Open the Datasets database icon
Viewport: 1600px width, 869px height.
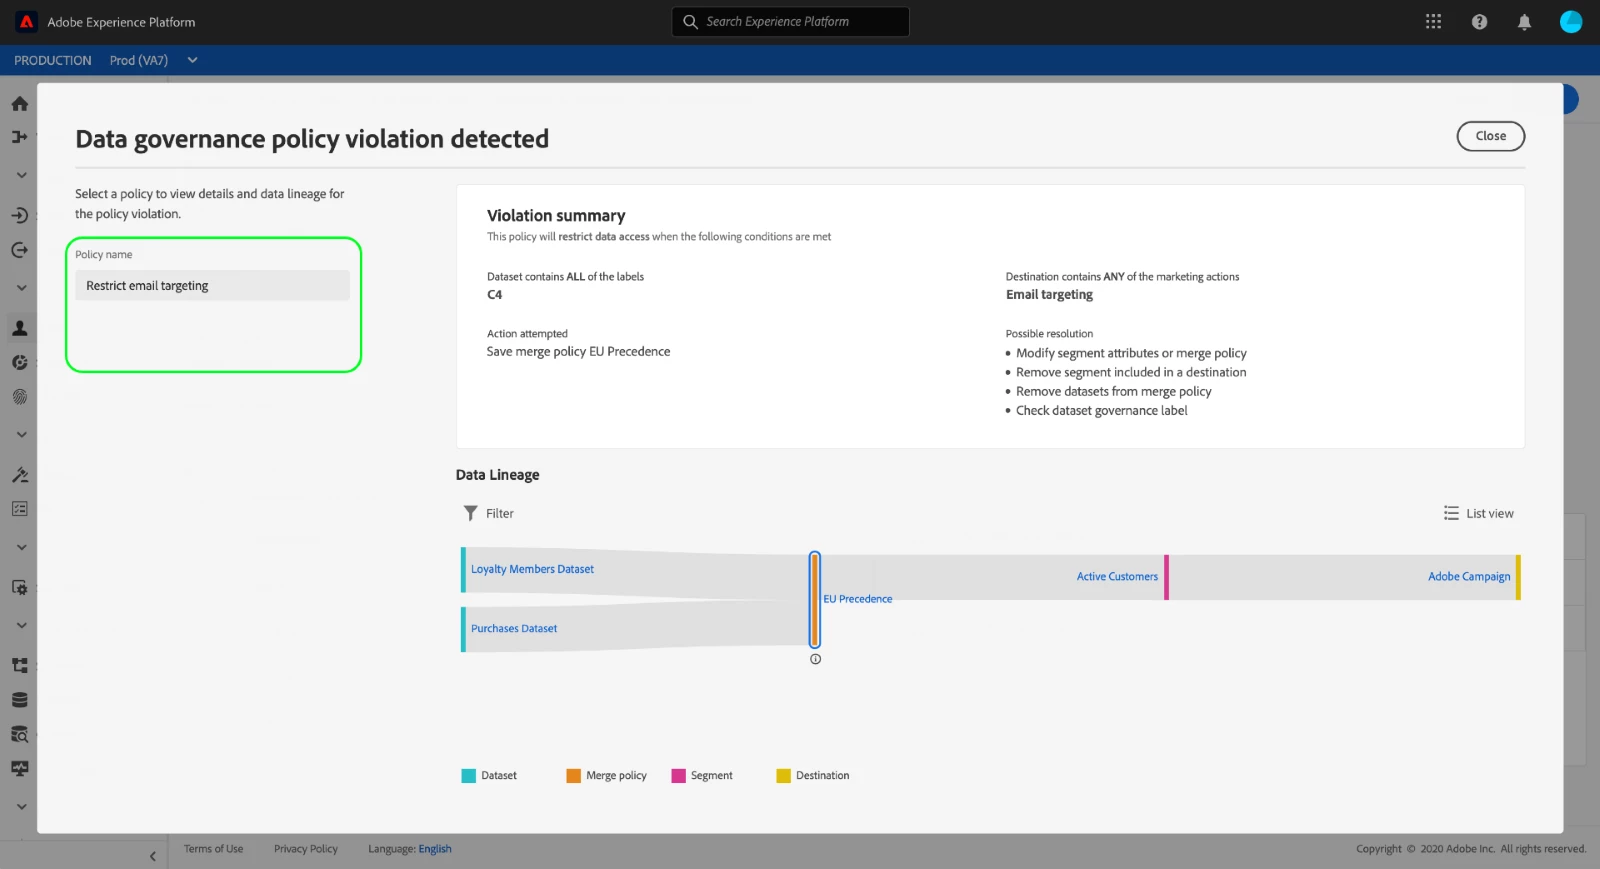point(19,700)
